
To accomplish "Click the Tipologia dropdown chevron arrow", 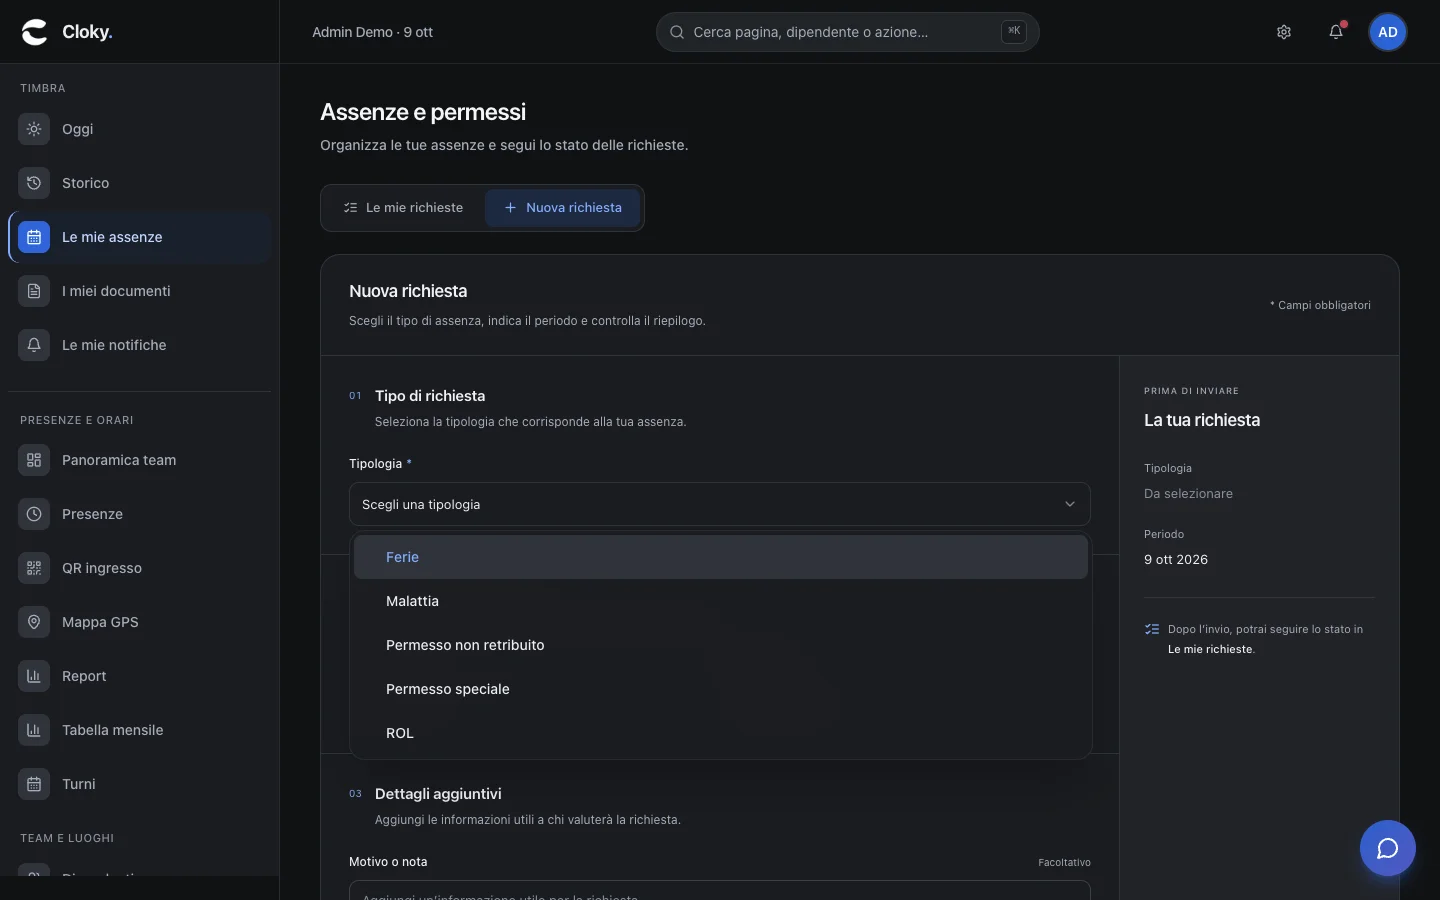I will coord(1070,504).
